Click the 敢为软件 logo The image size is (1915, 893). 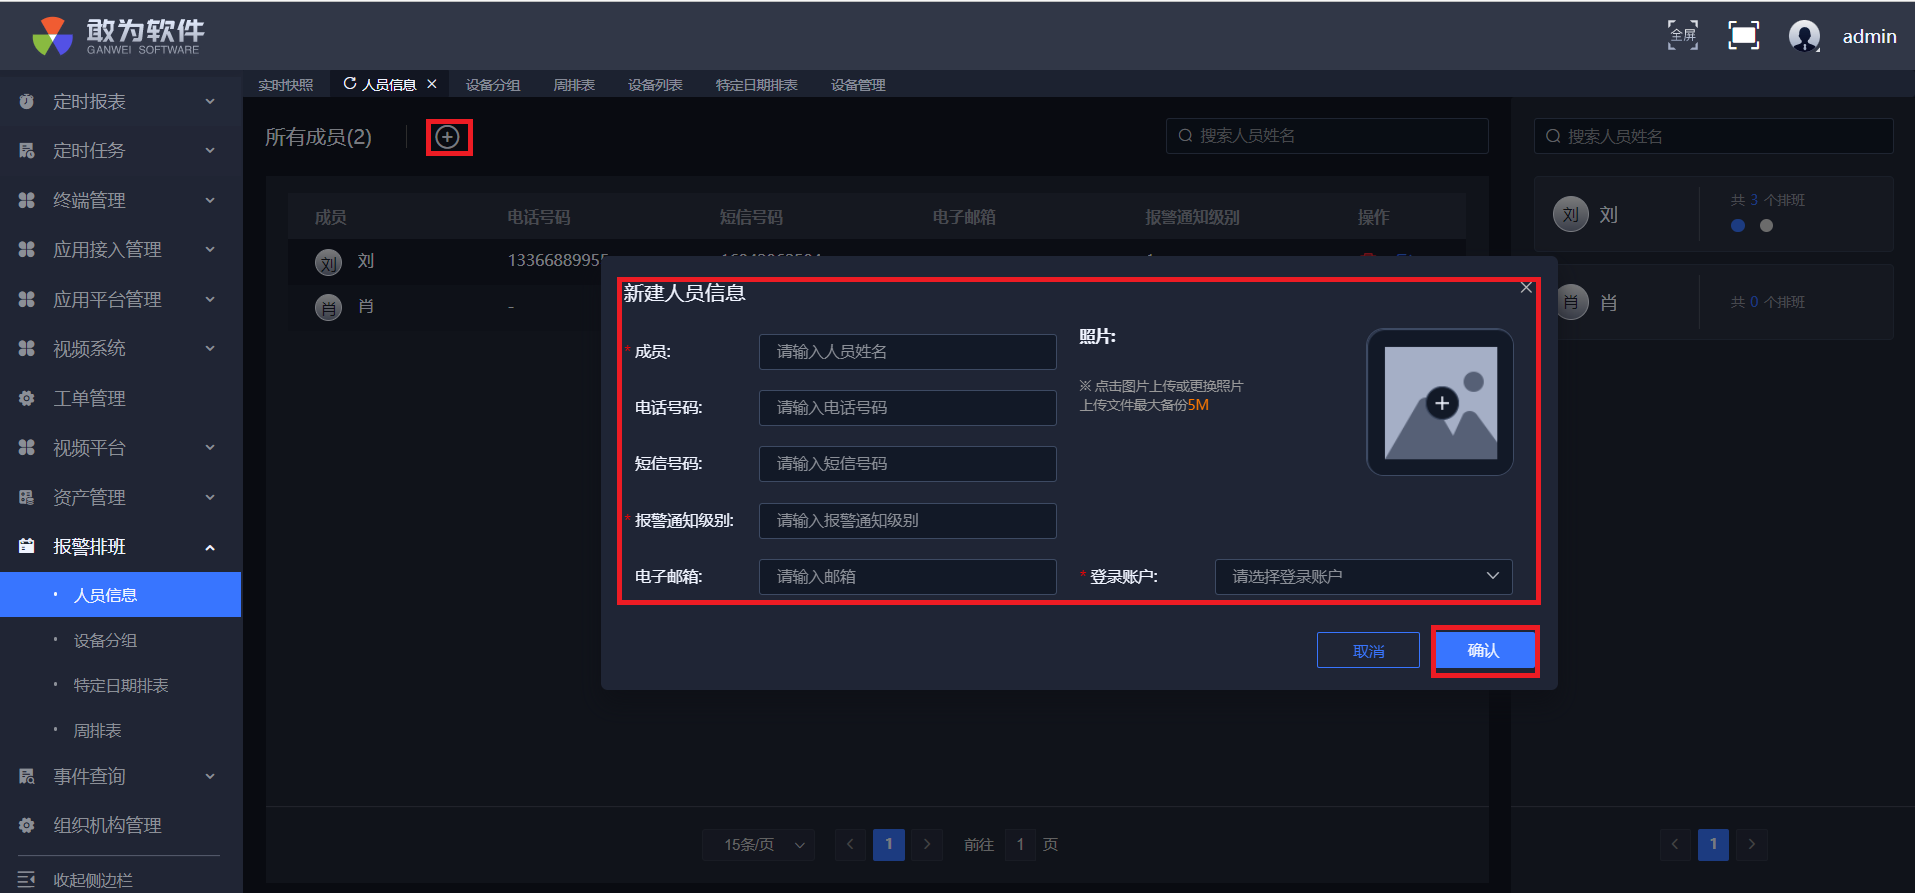[x=118, y=36]
